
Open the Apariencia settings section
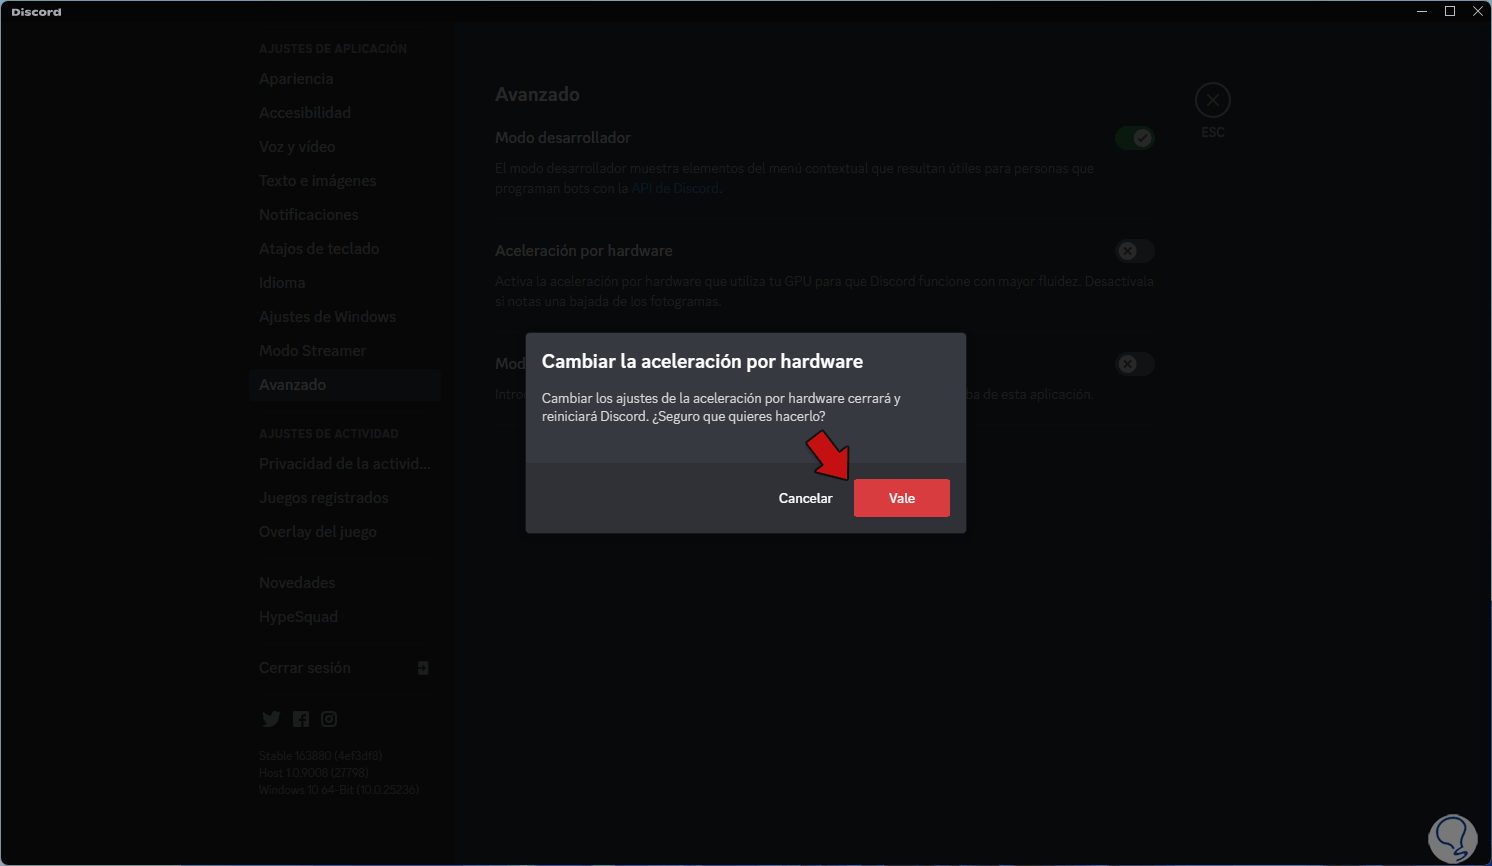(345, 79)
